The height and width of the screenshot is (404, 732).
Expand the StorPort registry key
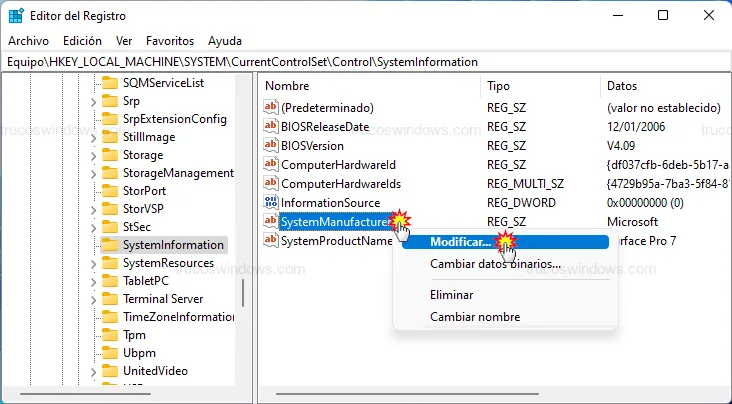point(93,191)
